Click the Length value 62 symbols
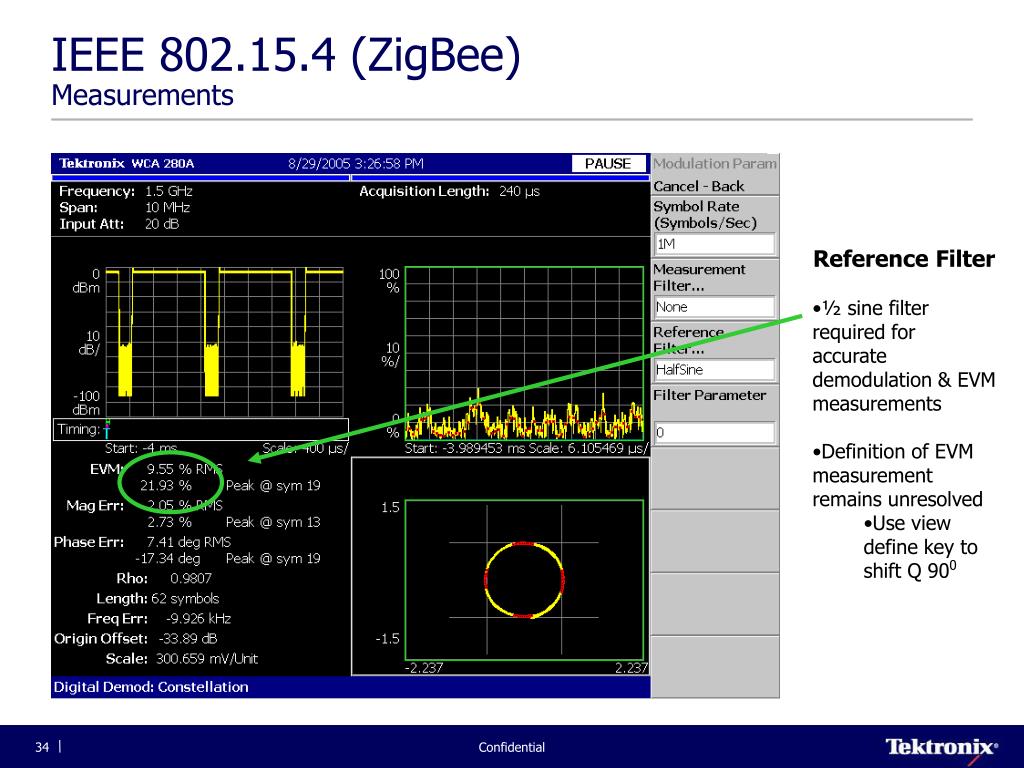1024x768 pixels. 185,599
